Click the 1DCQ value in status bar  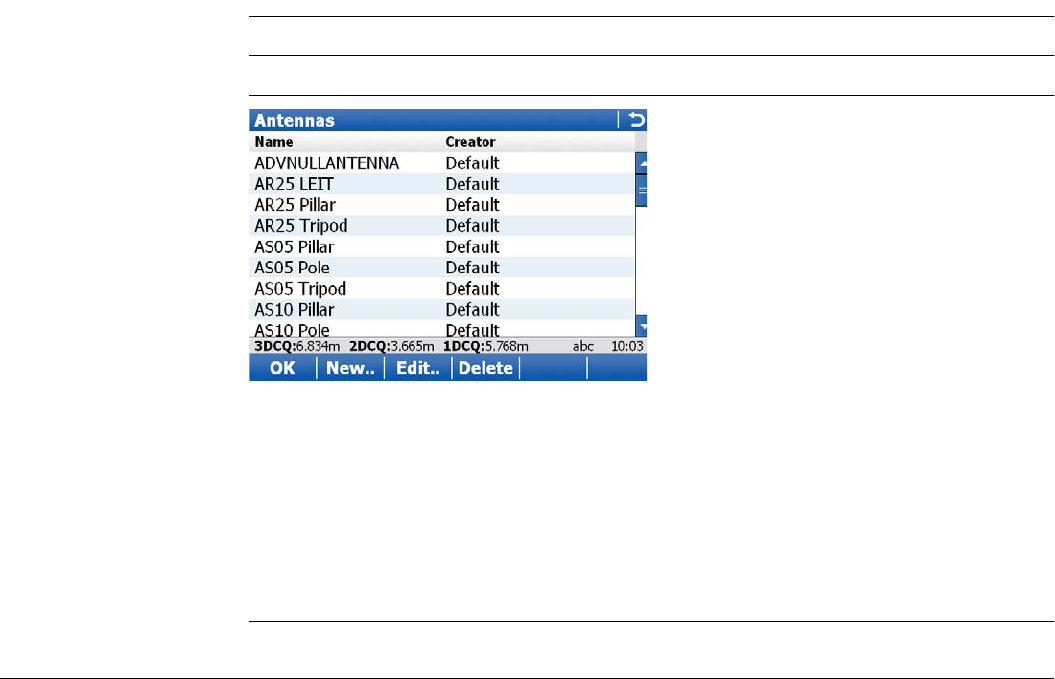[x=486, y=346]
